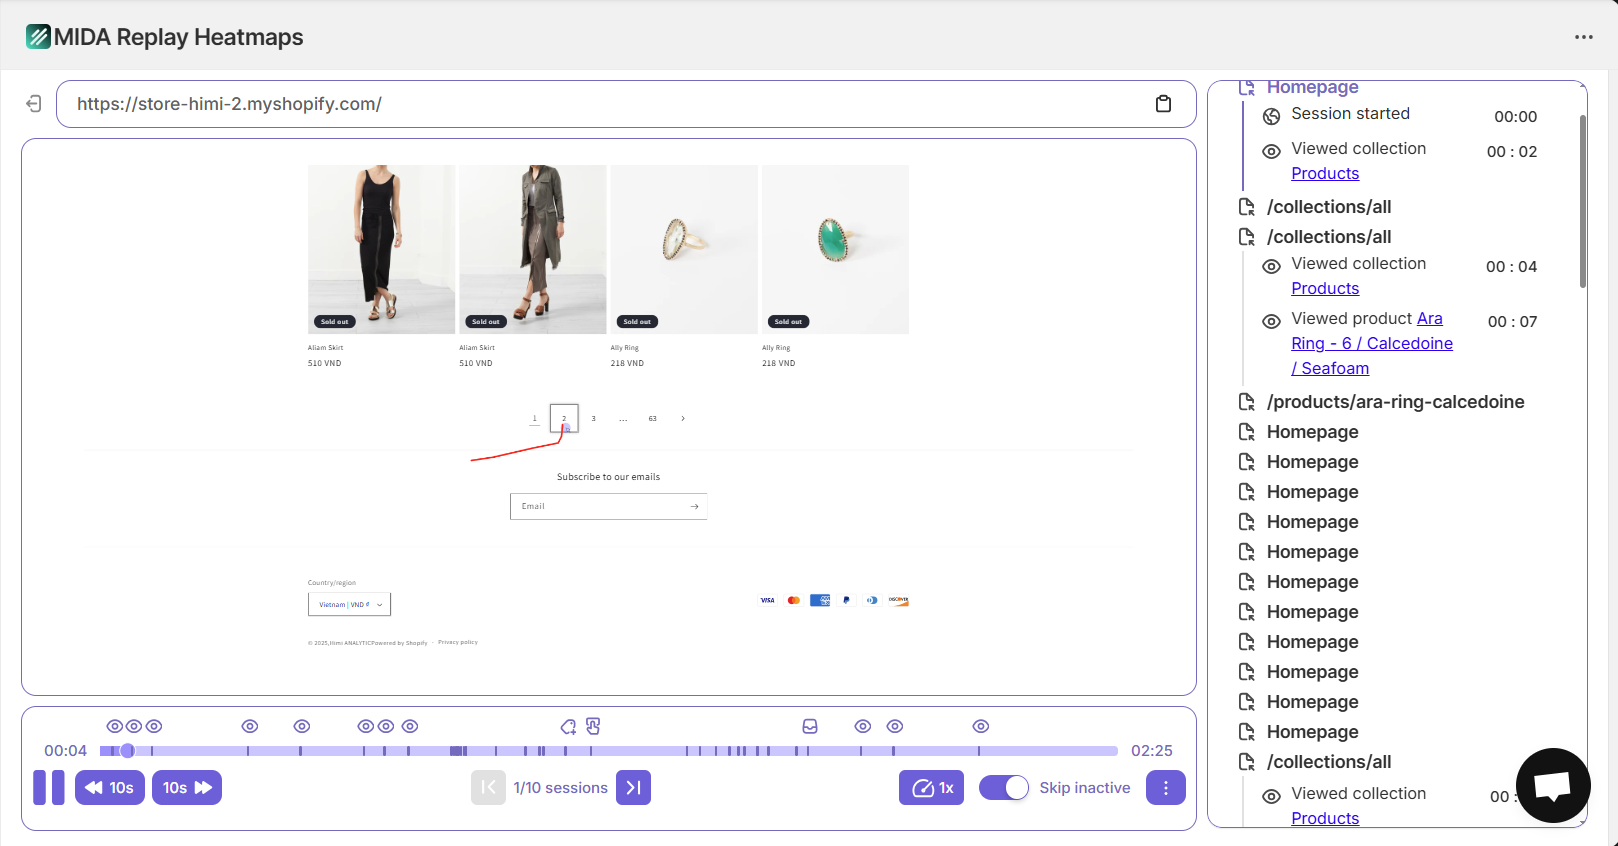Go to previous session
Screen dimensions: 1618x846
tap(488, 788)
